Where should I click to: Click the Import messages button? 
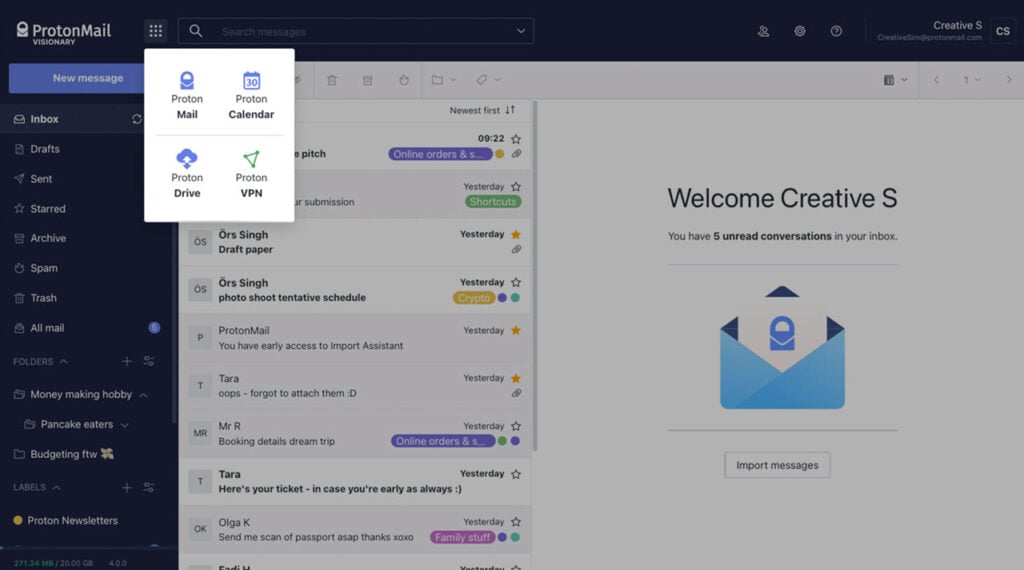click(777, 465)
